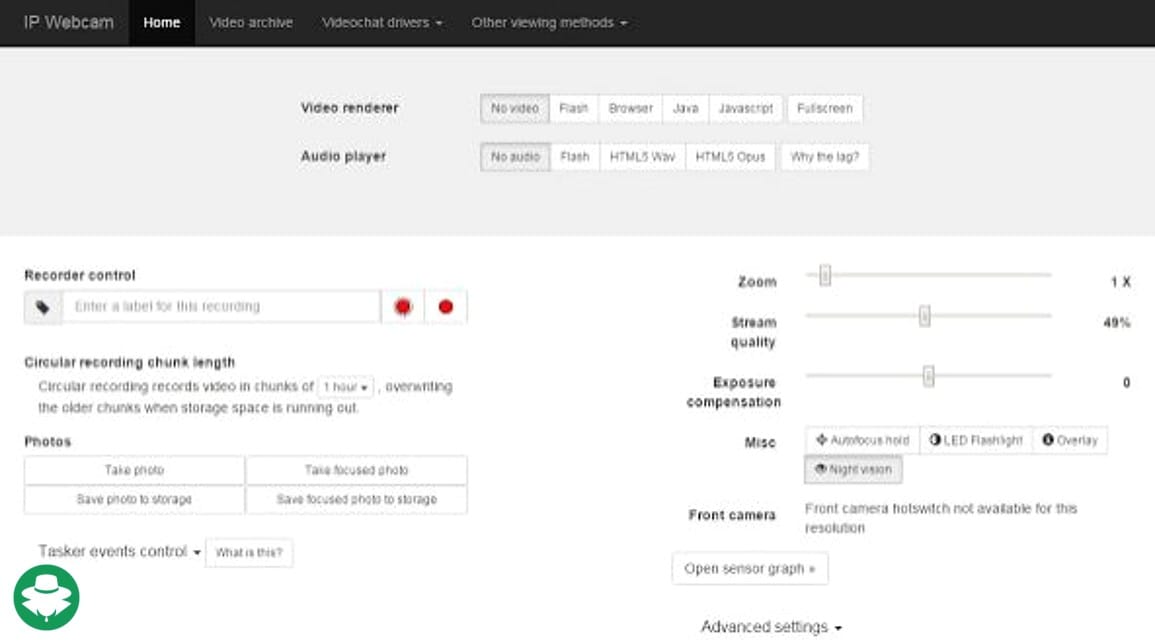The height and width of the screenshot is (644, 1155).
Task: Expand Advanced settings section
Action: (x=769, y=627)
